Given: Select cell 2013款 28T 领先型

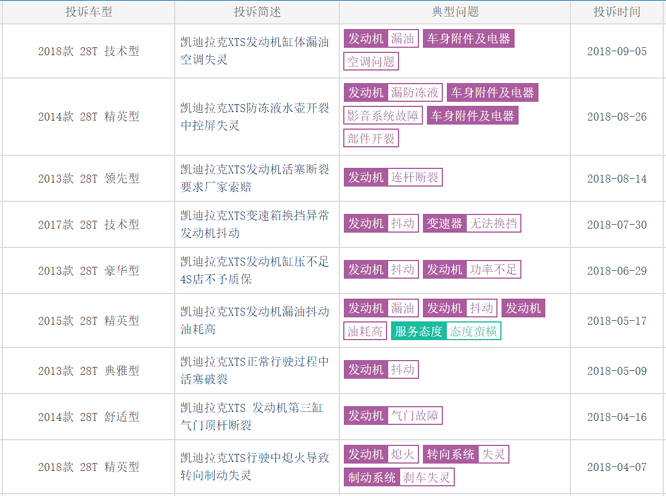Looking at the screenshot, I should click(89, 178).
